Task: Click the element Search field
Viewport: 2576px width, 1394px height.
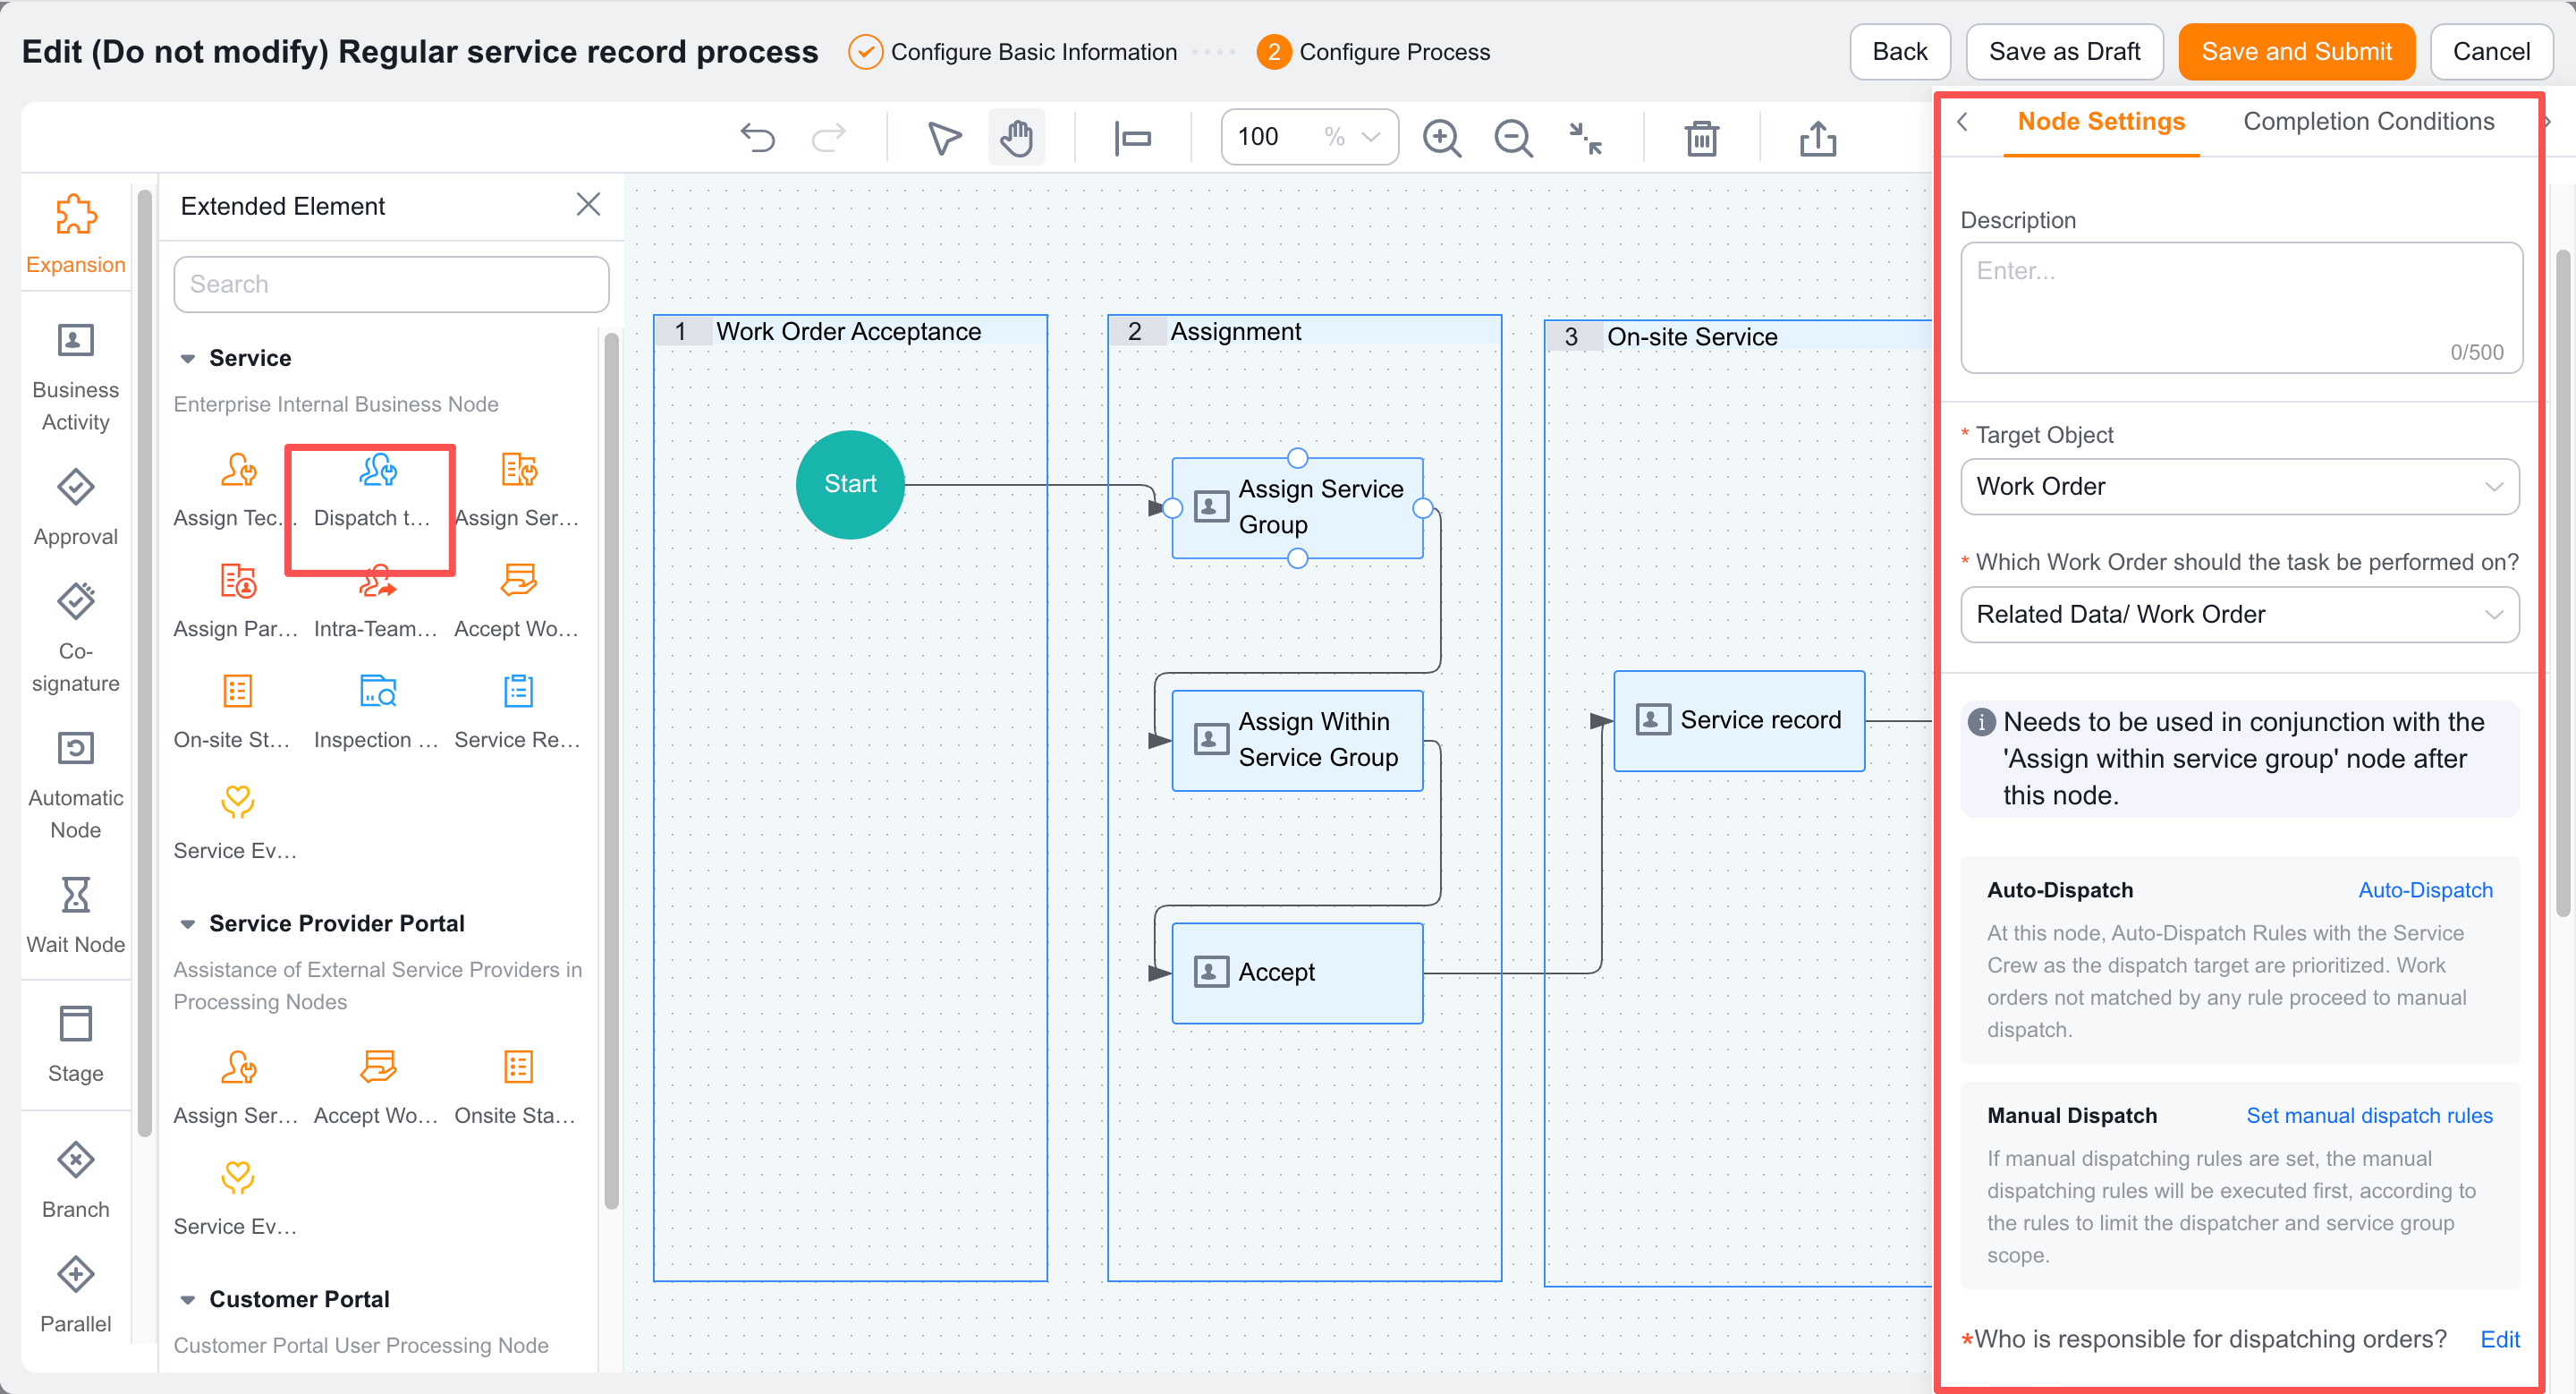Action: (391, 284)
